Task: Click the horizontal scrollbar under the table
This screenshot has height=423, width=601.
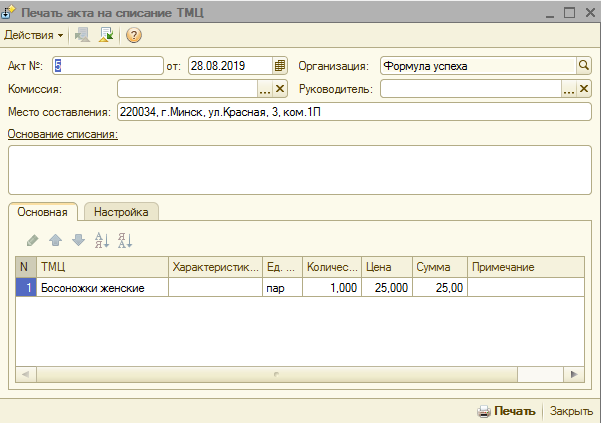Action: tap(300, 375)
